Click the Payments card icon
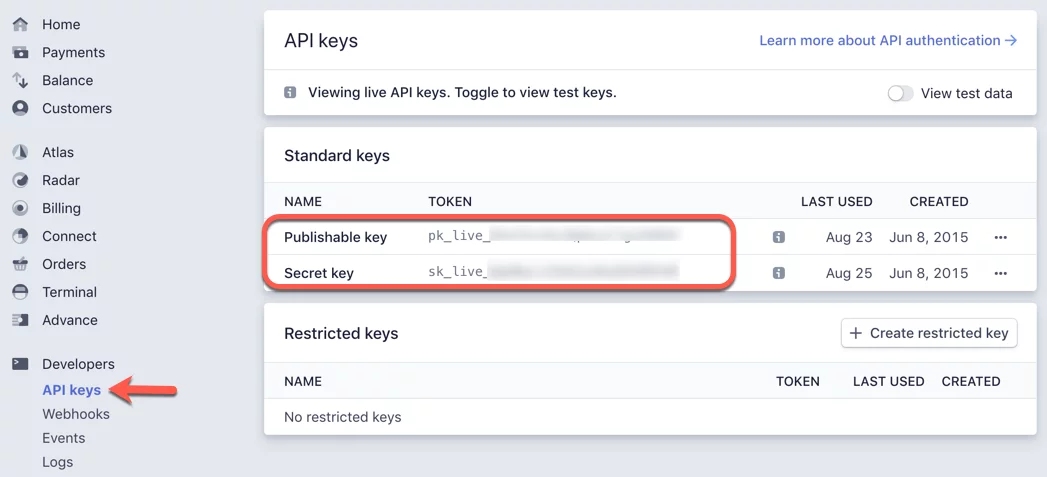The image size is (1047, 477). (20, 52)
